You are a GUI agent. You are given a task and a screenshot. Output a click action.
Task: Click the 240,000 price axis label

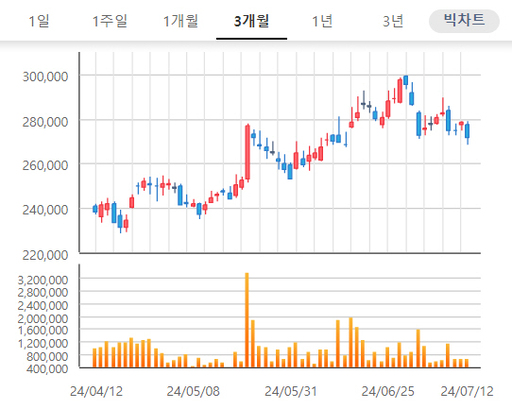(45, 210)
